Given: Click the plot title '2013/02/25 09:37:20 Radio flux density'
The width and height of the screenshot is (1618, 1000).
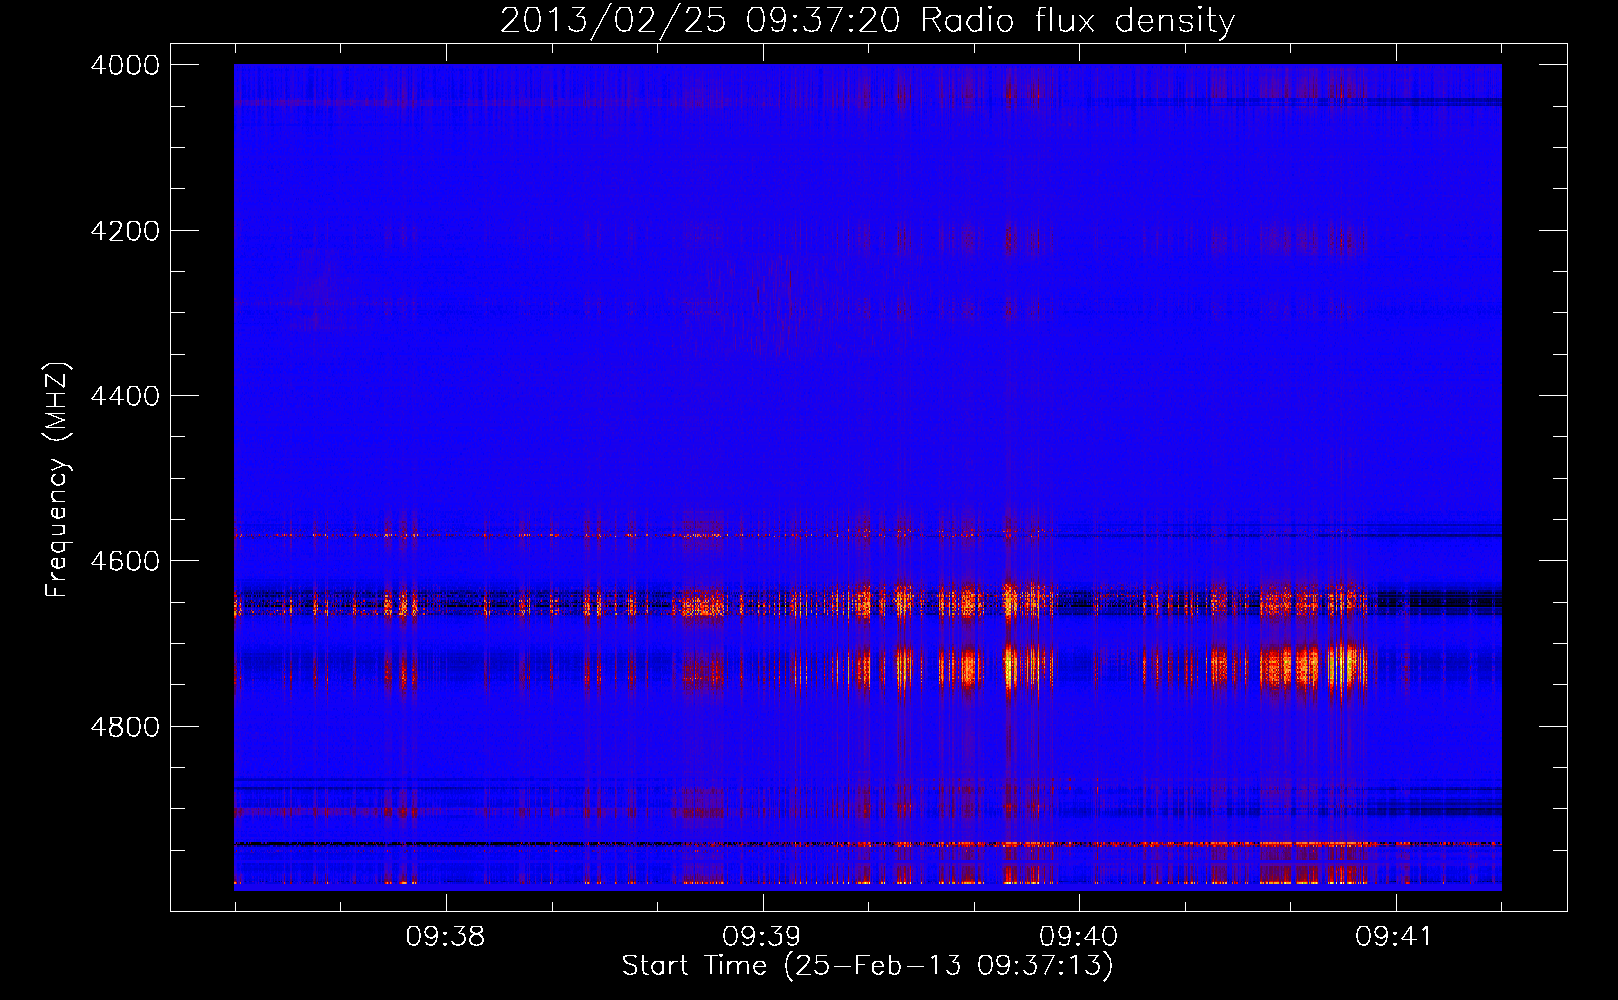Looking at the screenshot, I should coord(867,21).
